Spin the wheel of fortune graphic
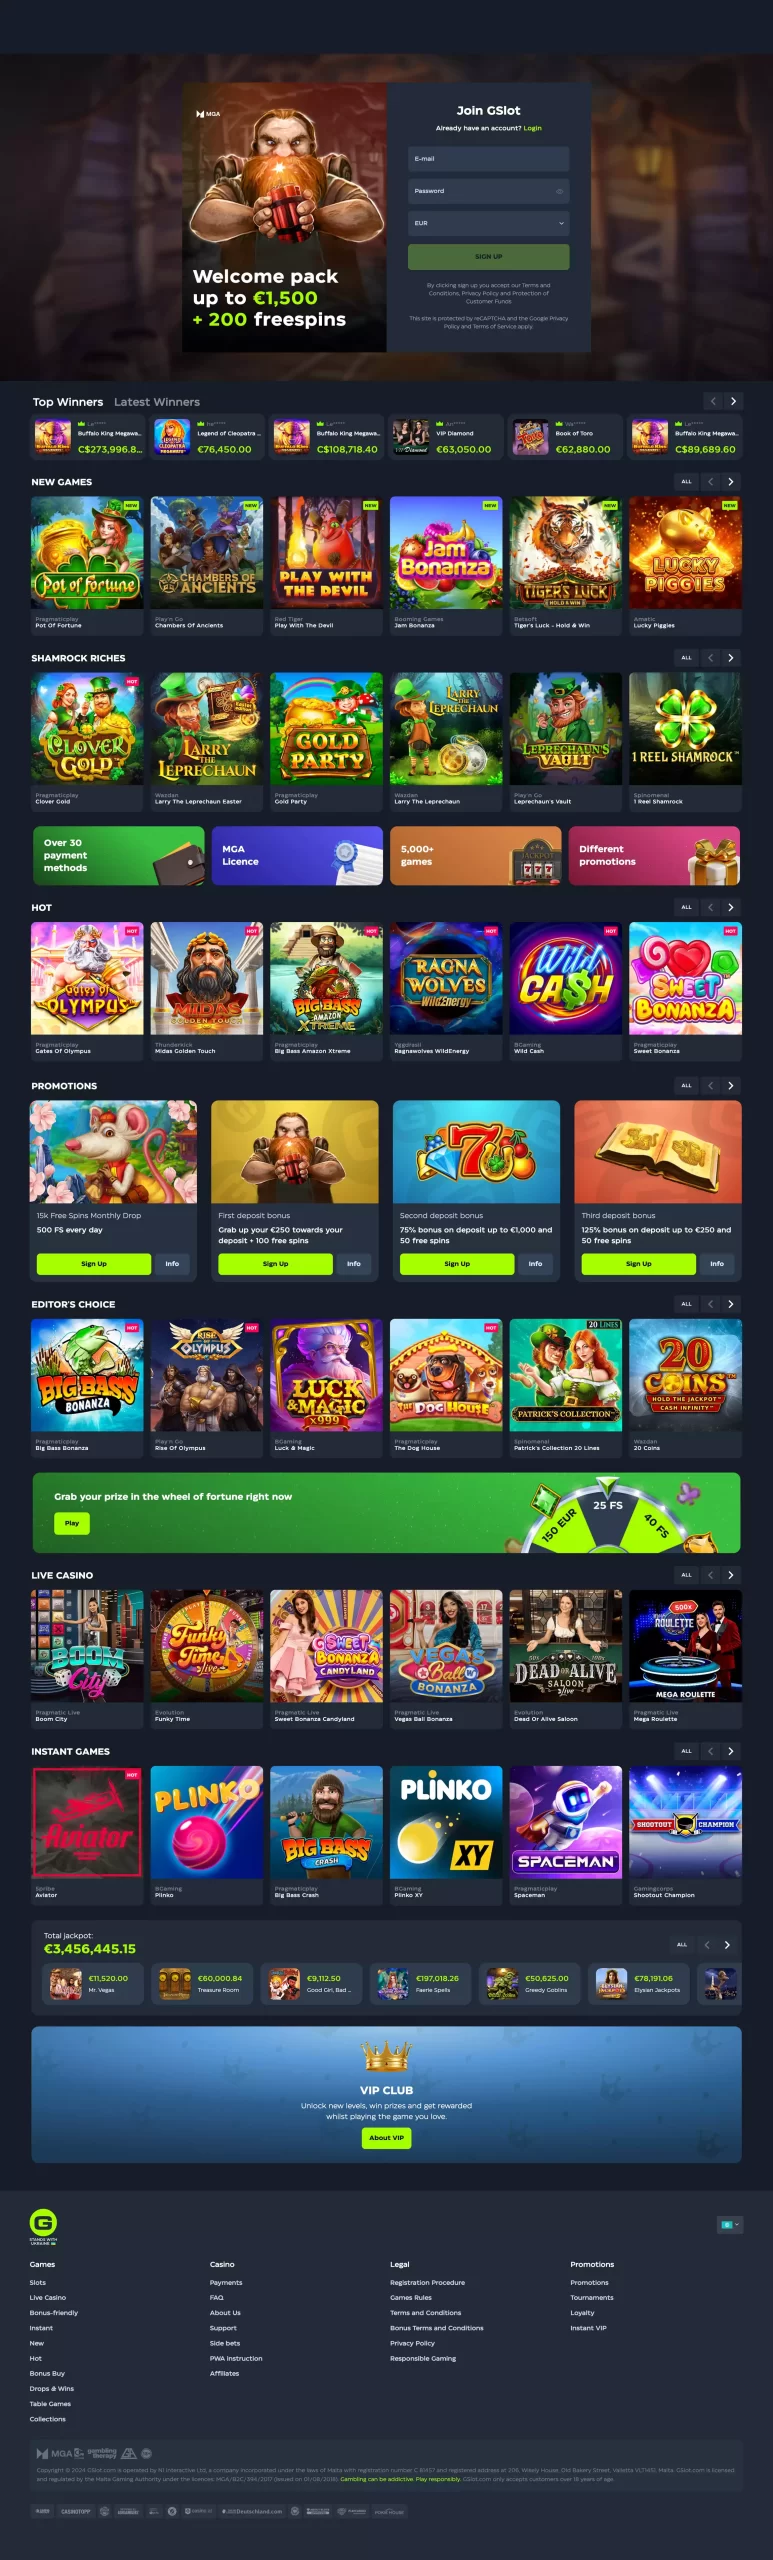Viewport: 773px width, 2560px height. [605, 1514]
